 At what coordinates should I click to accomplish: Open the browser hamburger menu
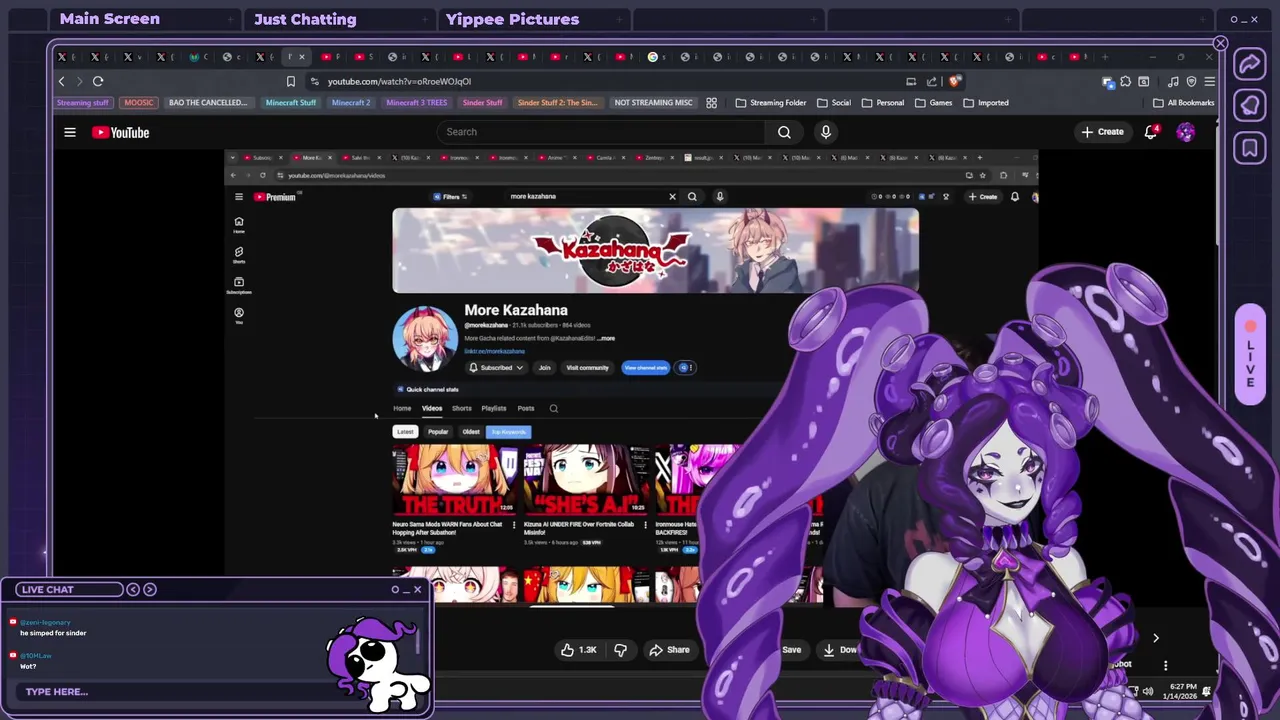(1209, 81)
